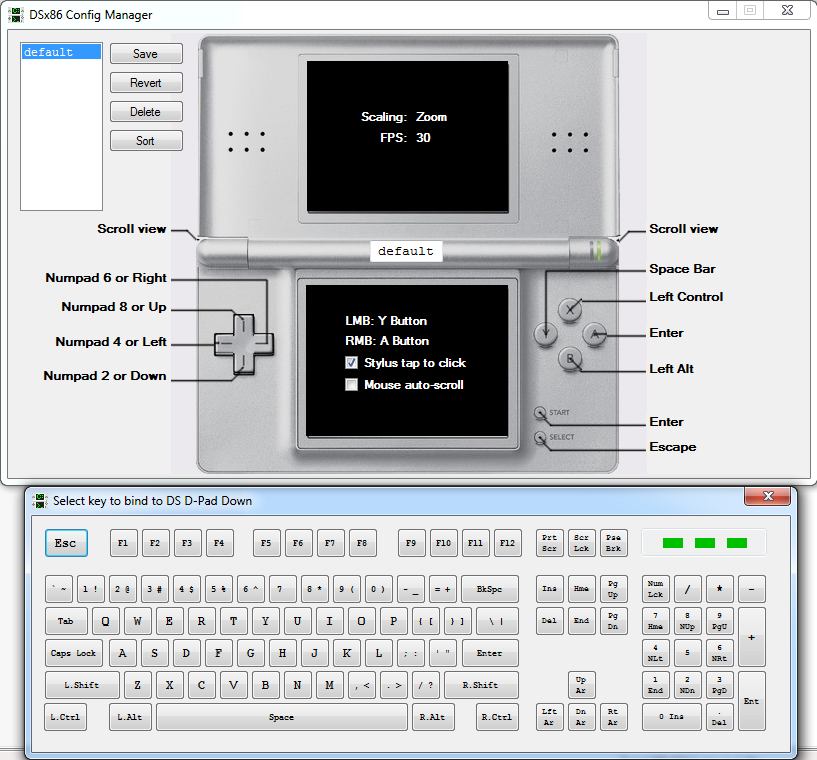Choose the numpad 8 NUp key
Image resolution: width=817 pixels, height=760 pixels.
(x=688, y=621)
